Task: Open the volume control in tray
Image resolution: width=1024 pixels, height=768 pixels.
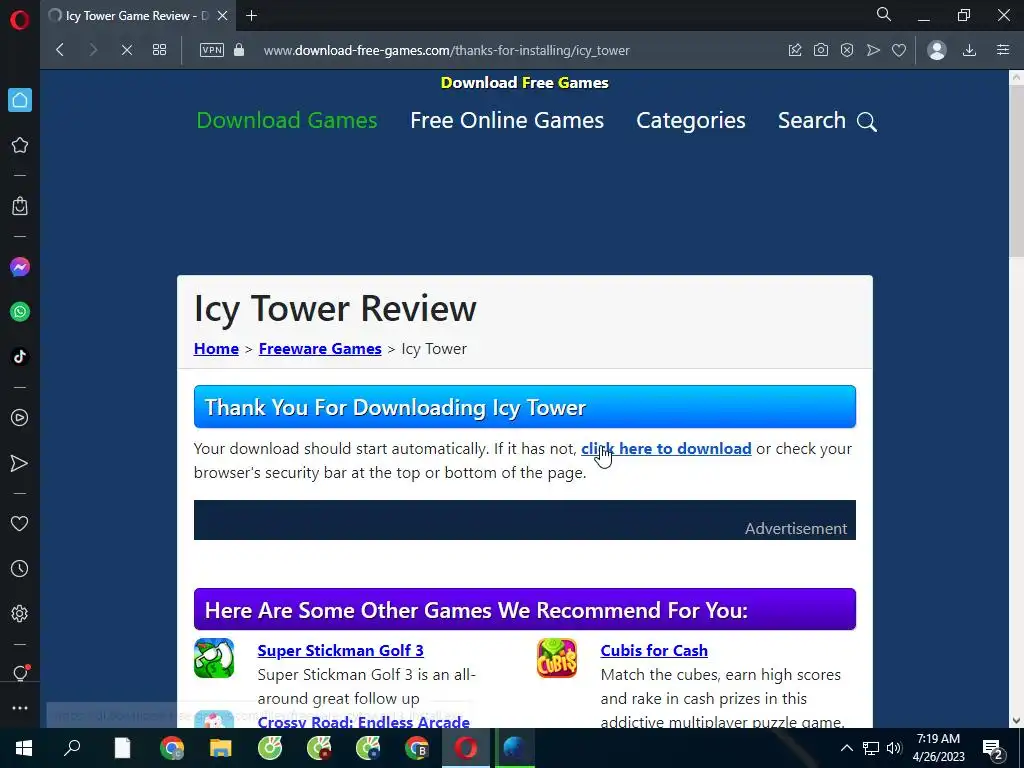Action: coord(894,748)
